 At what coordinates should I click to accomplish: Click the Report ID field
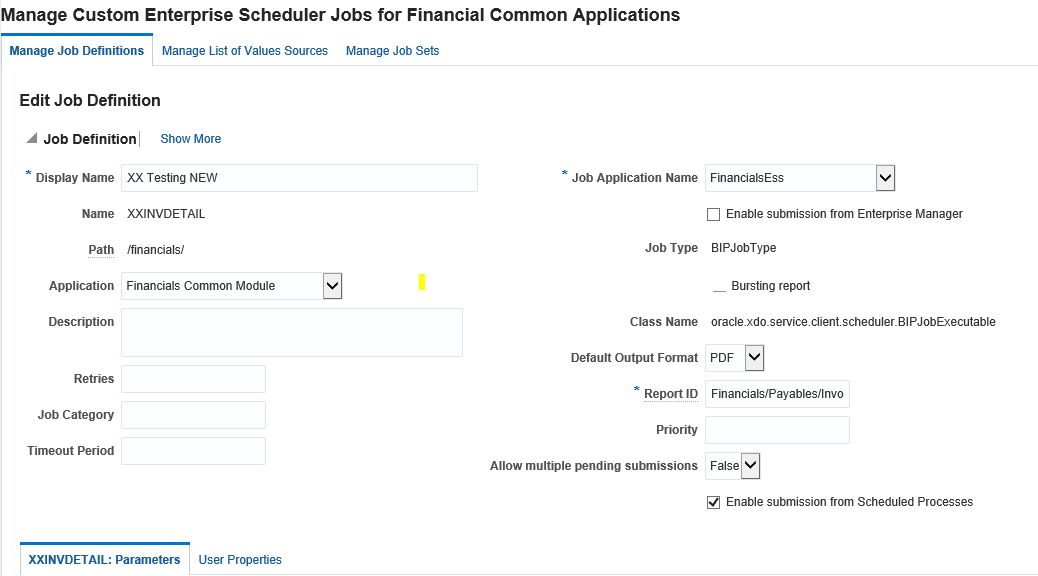(777, 393)
